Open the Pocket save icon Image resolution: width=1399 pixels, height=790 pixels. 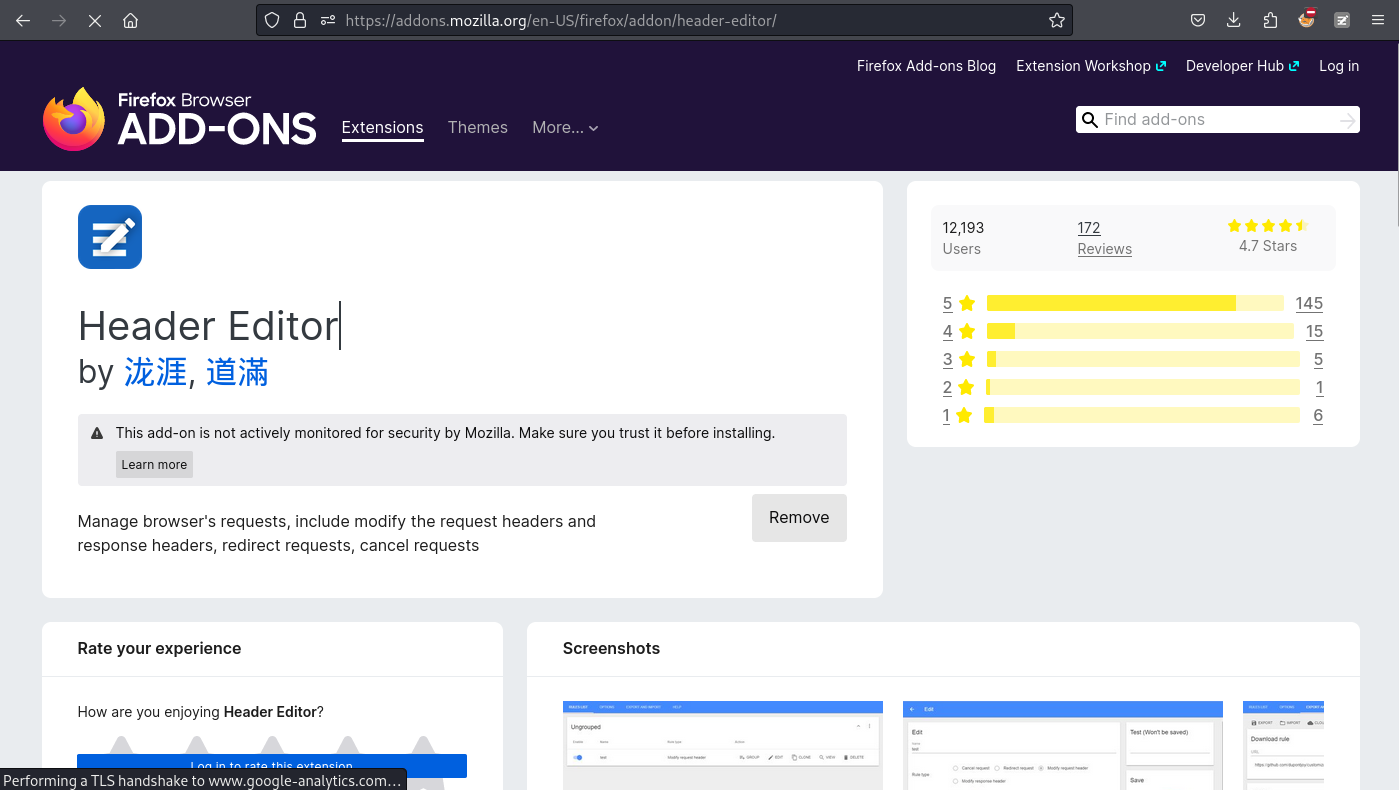click(1197, 20)
